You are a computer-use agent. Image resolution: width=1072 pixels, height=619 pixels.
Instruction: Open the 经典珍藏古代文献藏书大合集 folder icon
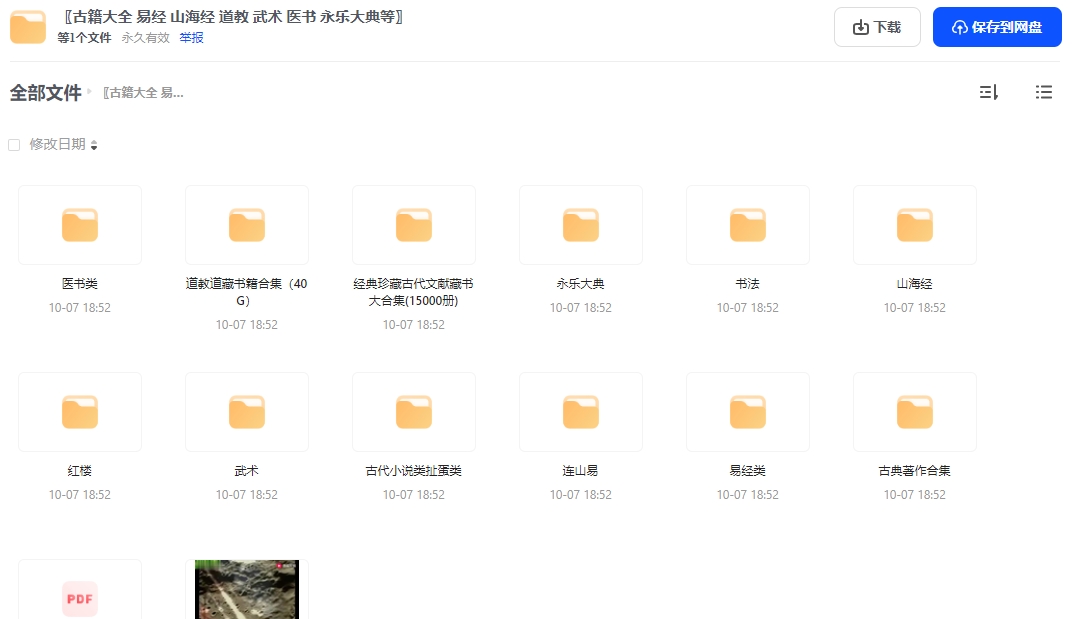coord(414,225)
